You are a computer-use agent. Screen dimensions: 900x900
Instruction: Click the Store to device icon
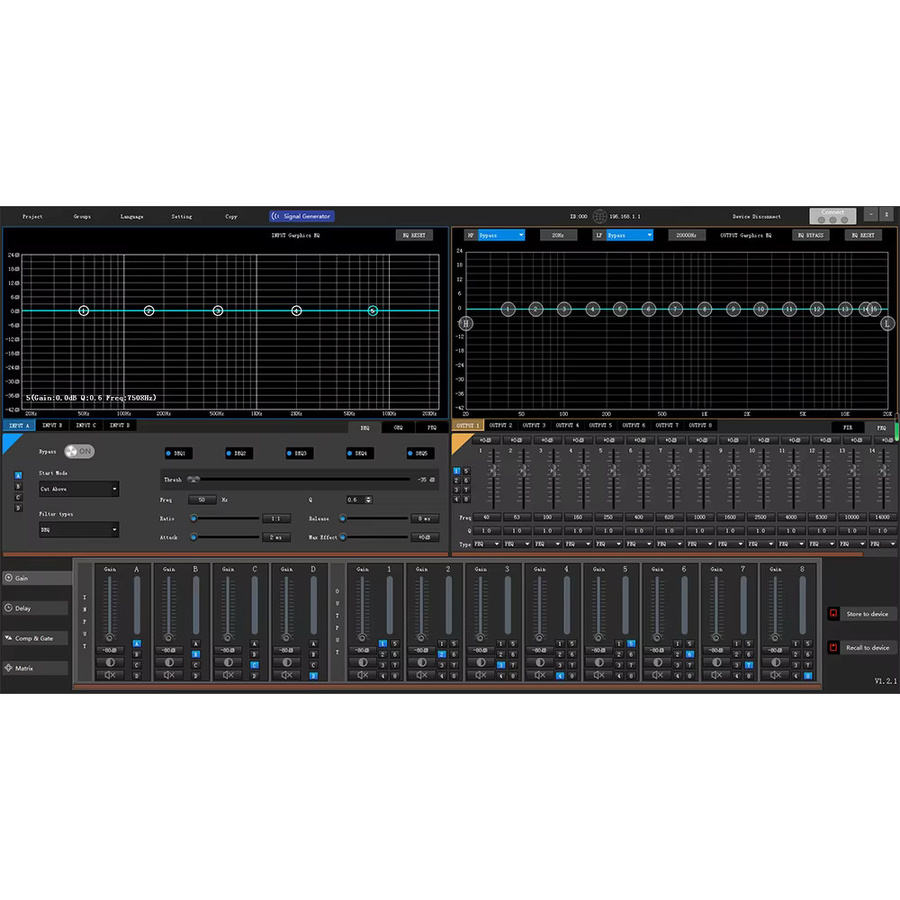(x=833, y=614)
